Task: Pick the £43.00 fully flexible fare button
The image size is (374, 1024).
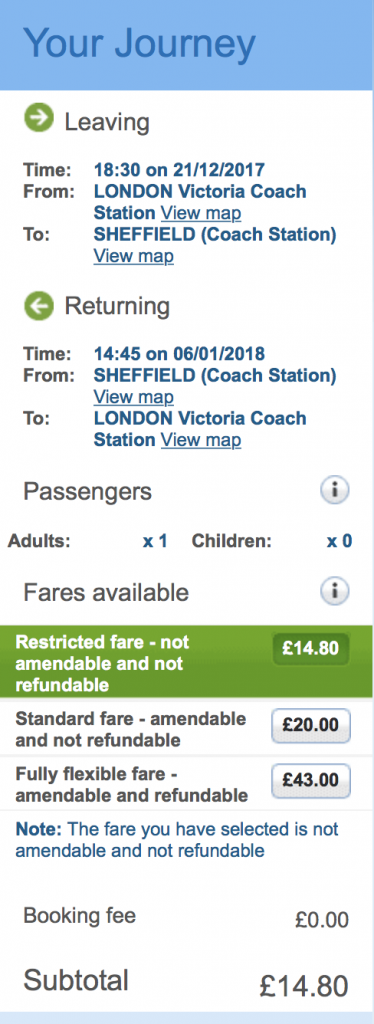Action: 311,782
